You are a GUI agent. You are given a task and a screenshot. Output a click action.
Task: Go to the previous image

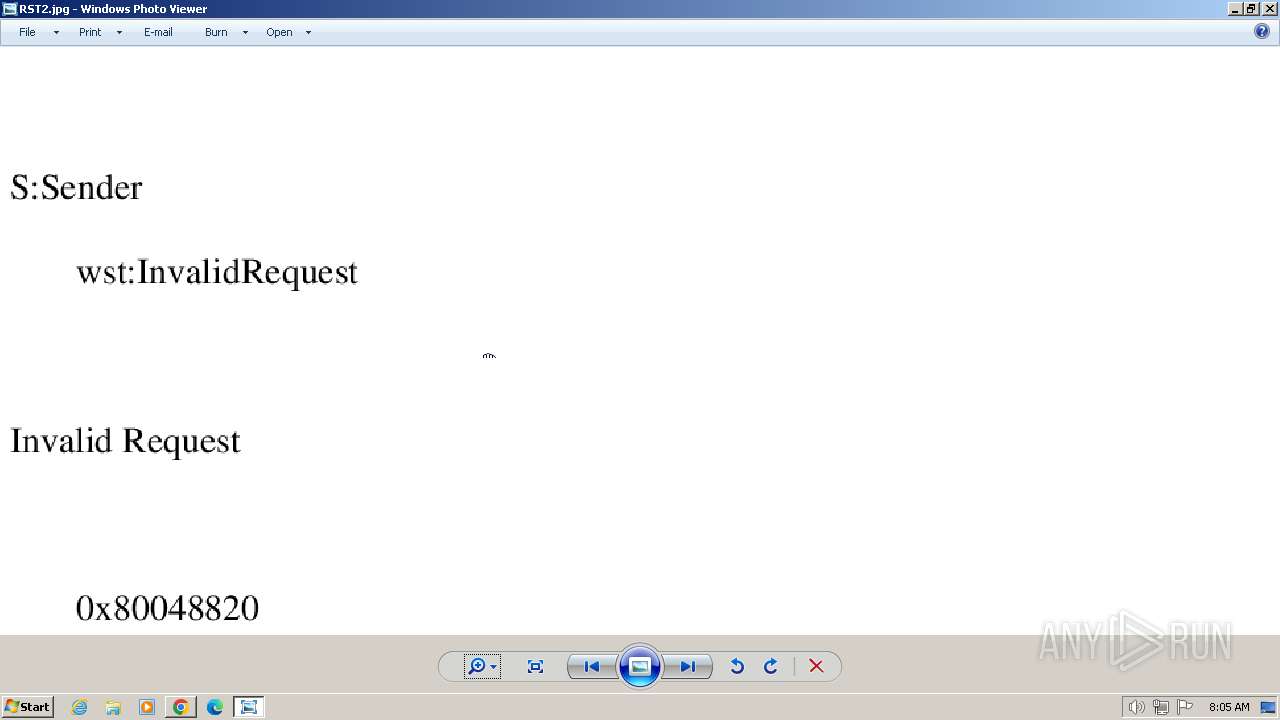coord(592,667)
